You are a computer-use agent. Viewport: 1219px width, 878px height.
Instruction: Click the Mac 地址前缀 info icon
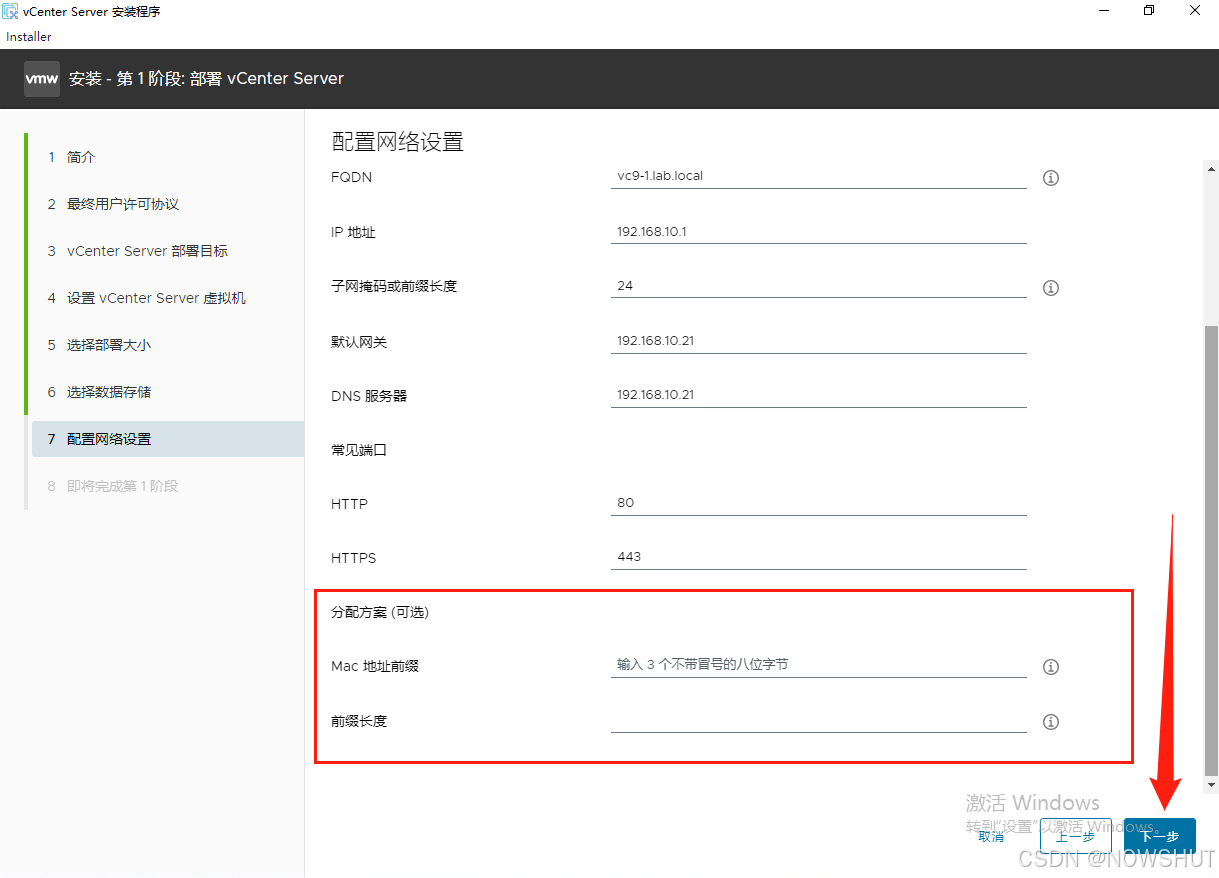pyautogui.click(x=1051, y=667)
